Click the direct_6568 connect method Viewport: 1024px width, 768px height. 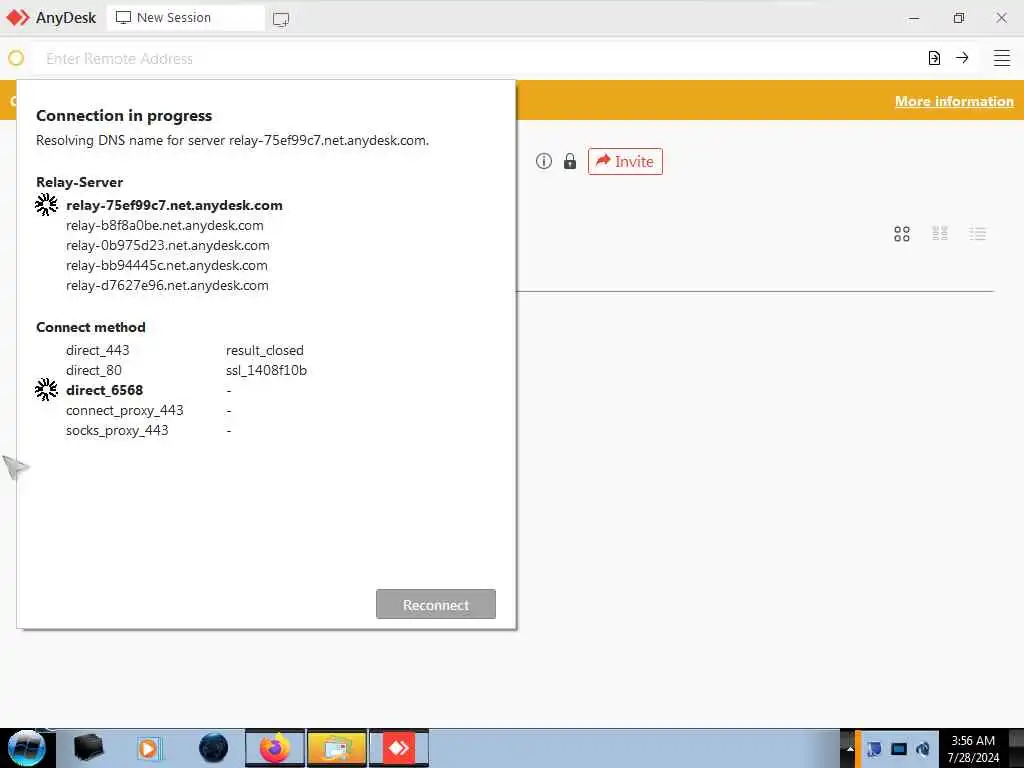(x=104, y=390)
